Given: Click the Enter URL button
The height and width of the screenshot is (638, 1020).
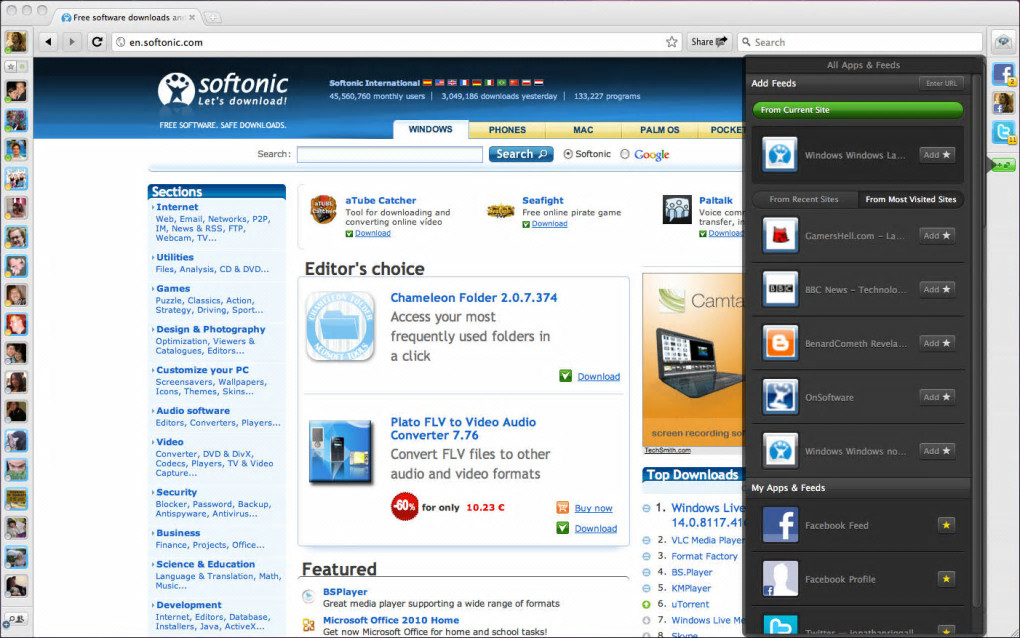Looking at the screenshot, I should point(941,83).
